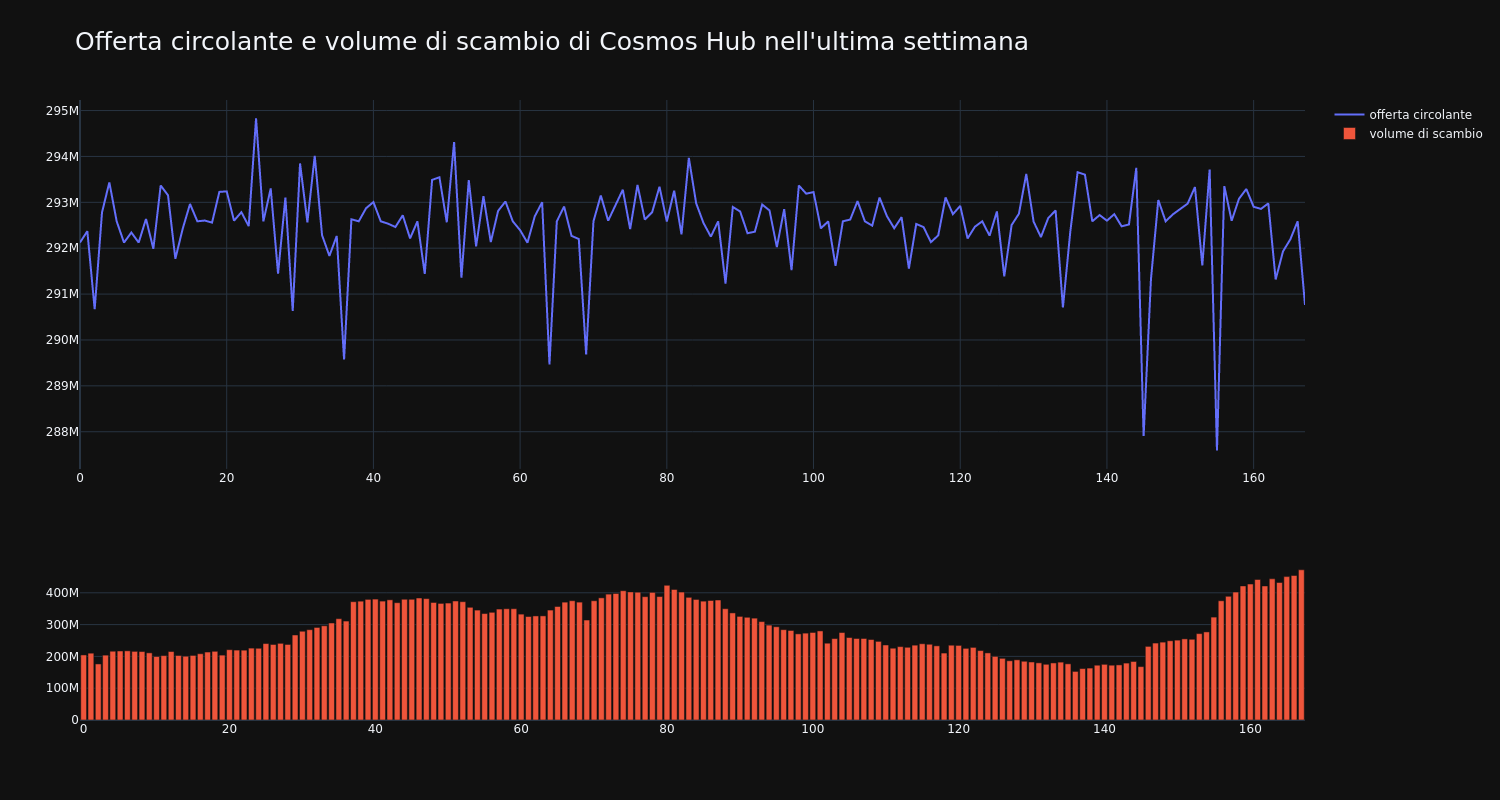Click the first volume bar at x=0
Image resolution: width=1500 pixels, height=800 pixels.
83,688
